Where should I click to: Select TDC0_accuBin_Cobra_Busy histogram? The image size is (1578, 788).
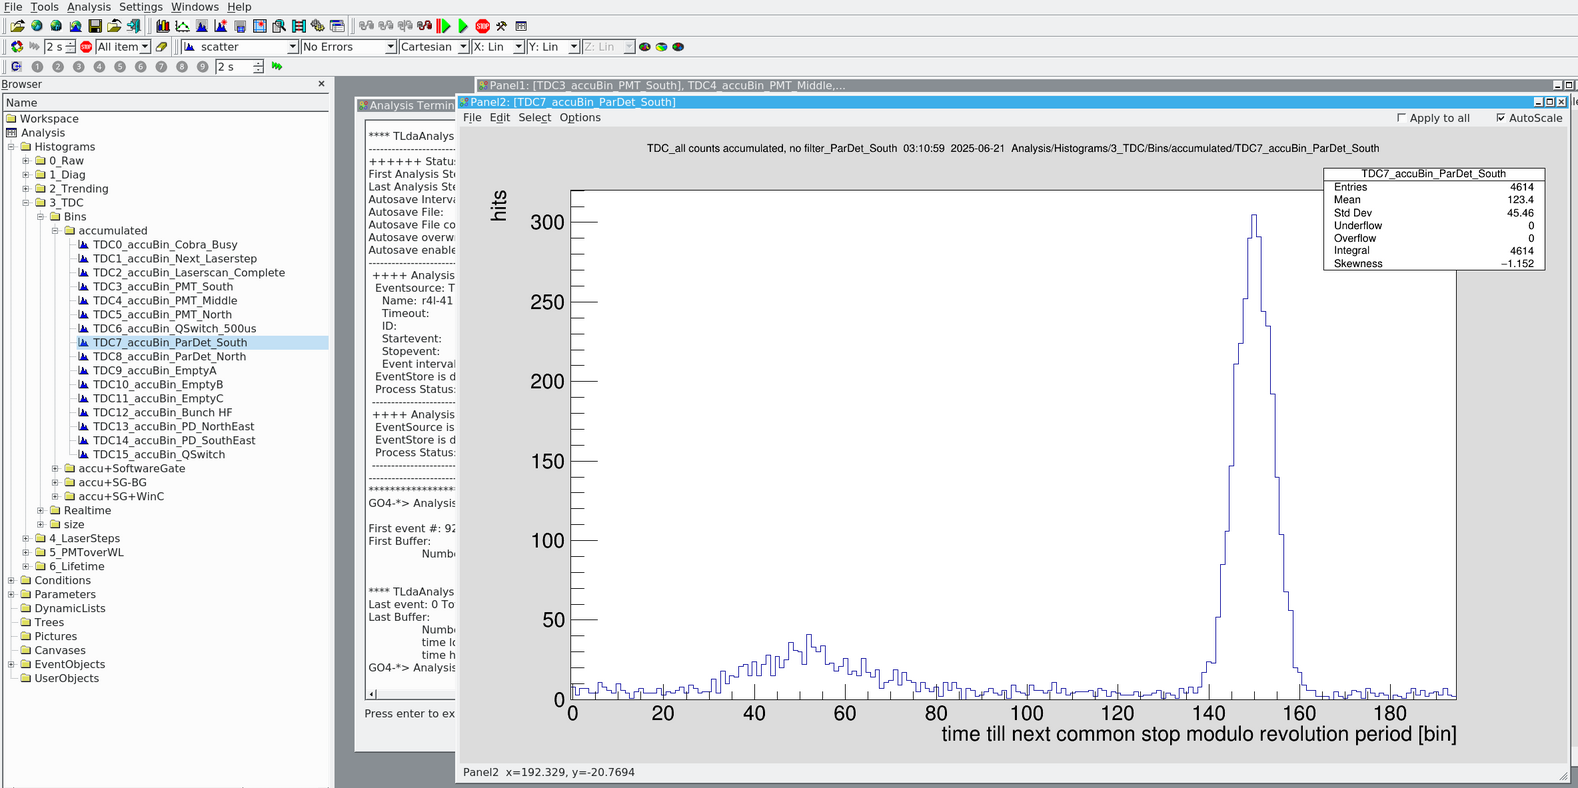165,245
